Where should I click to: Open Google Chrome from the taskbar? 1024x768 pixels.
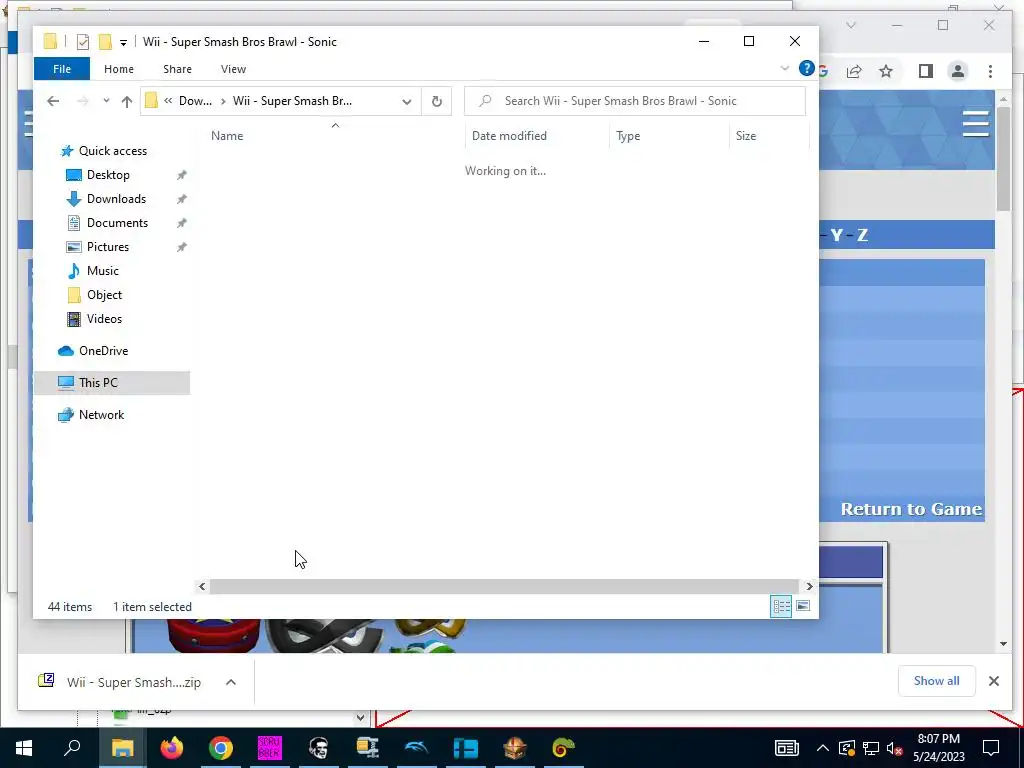coord(221,748)
